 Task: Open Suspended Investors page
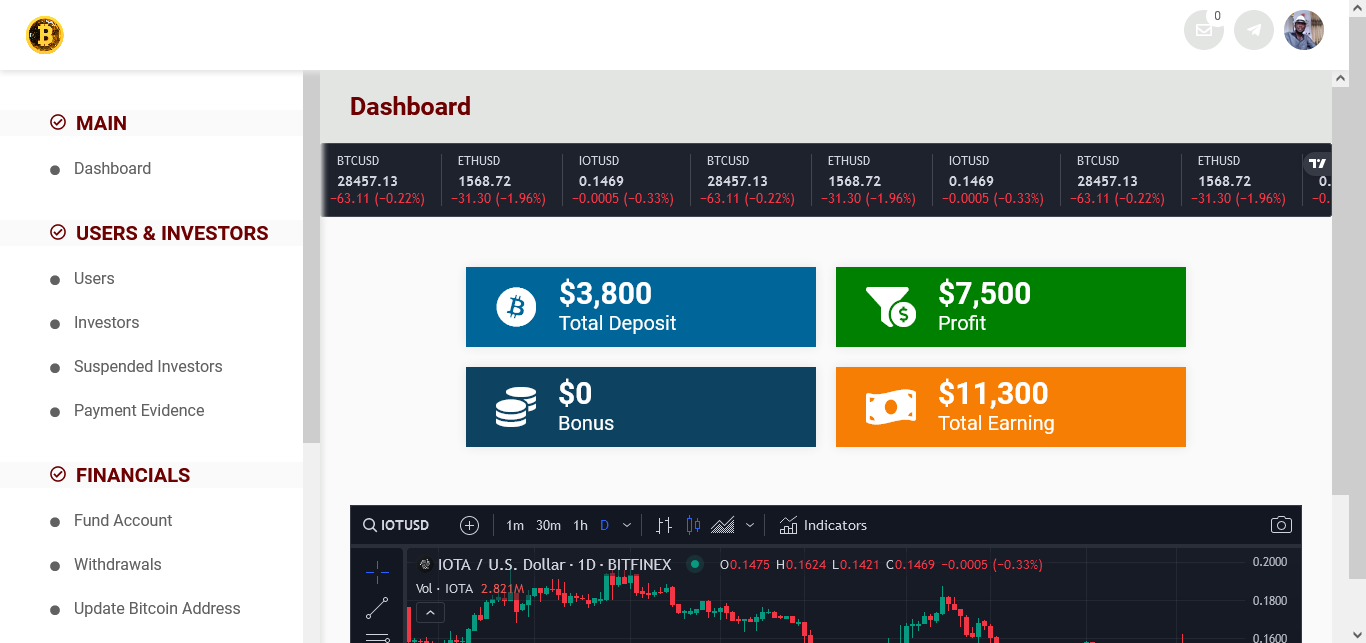click(x=148, y=367)
